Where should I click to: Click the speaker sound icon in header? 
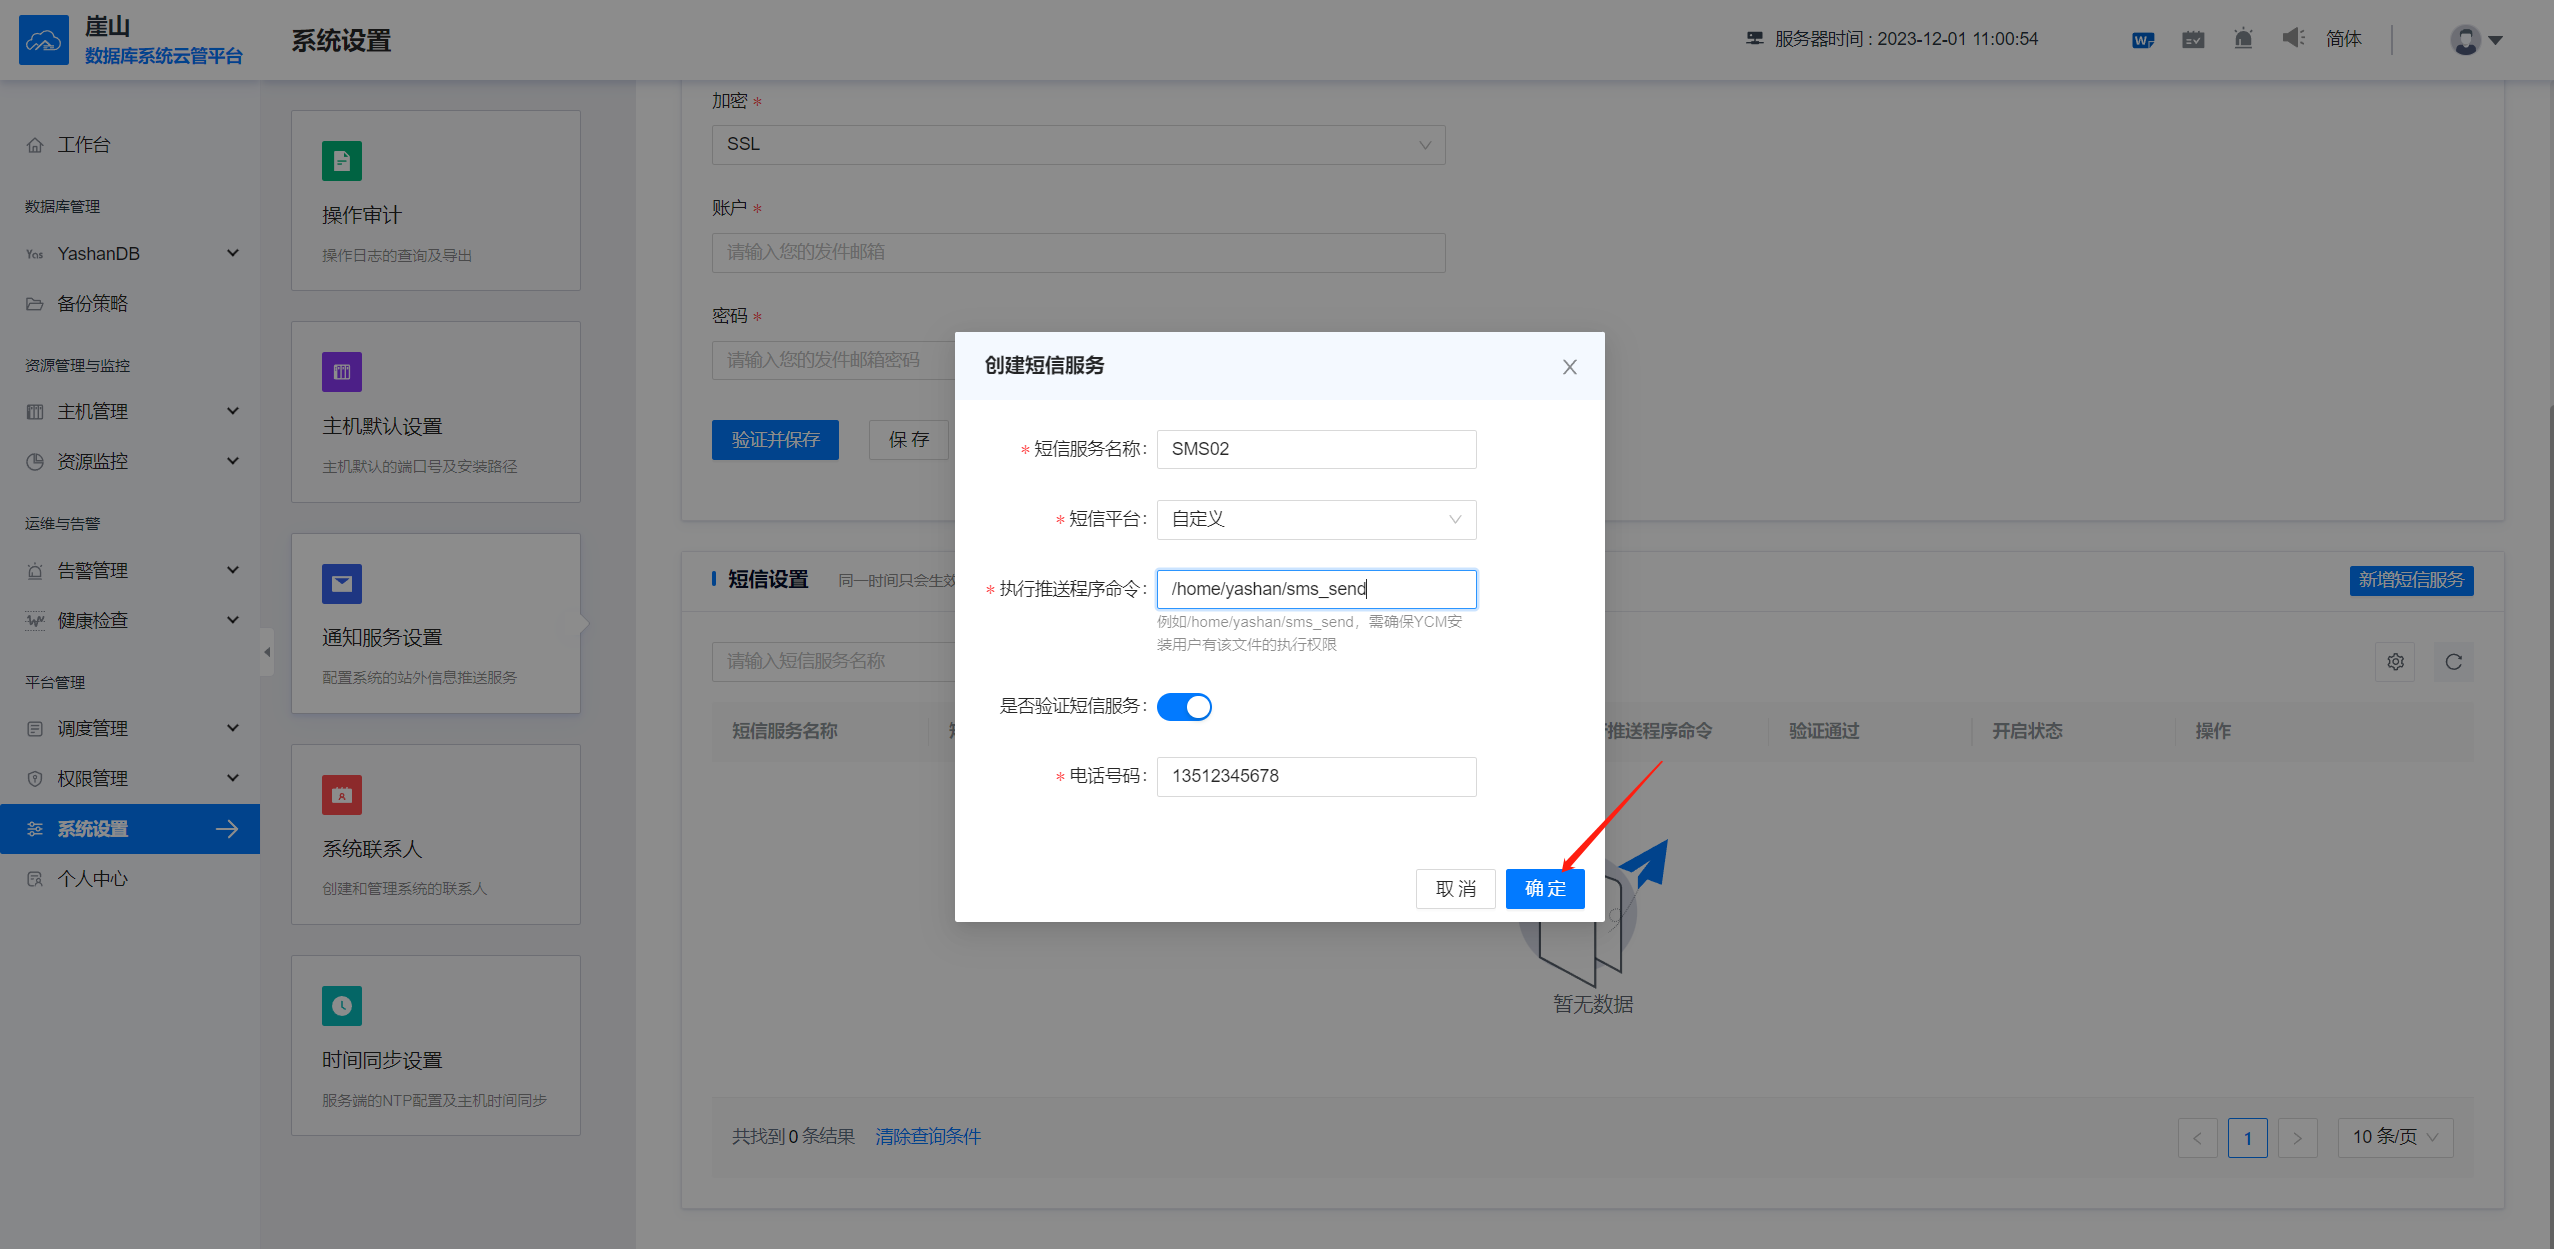(x=2292, y=38)
